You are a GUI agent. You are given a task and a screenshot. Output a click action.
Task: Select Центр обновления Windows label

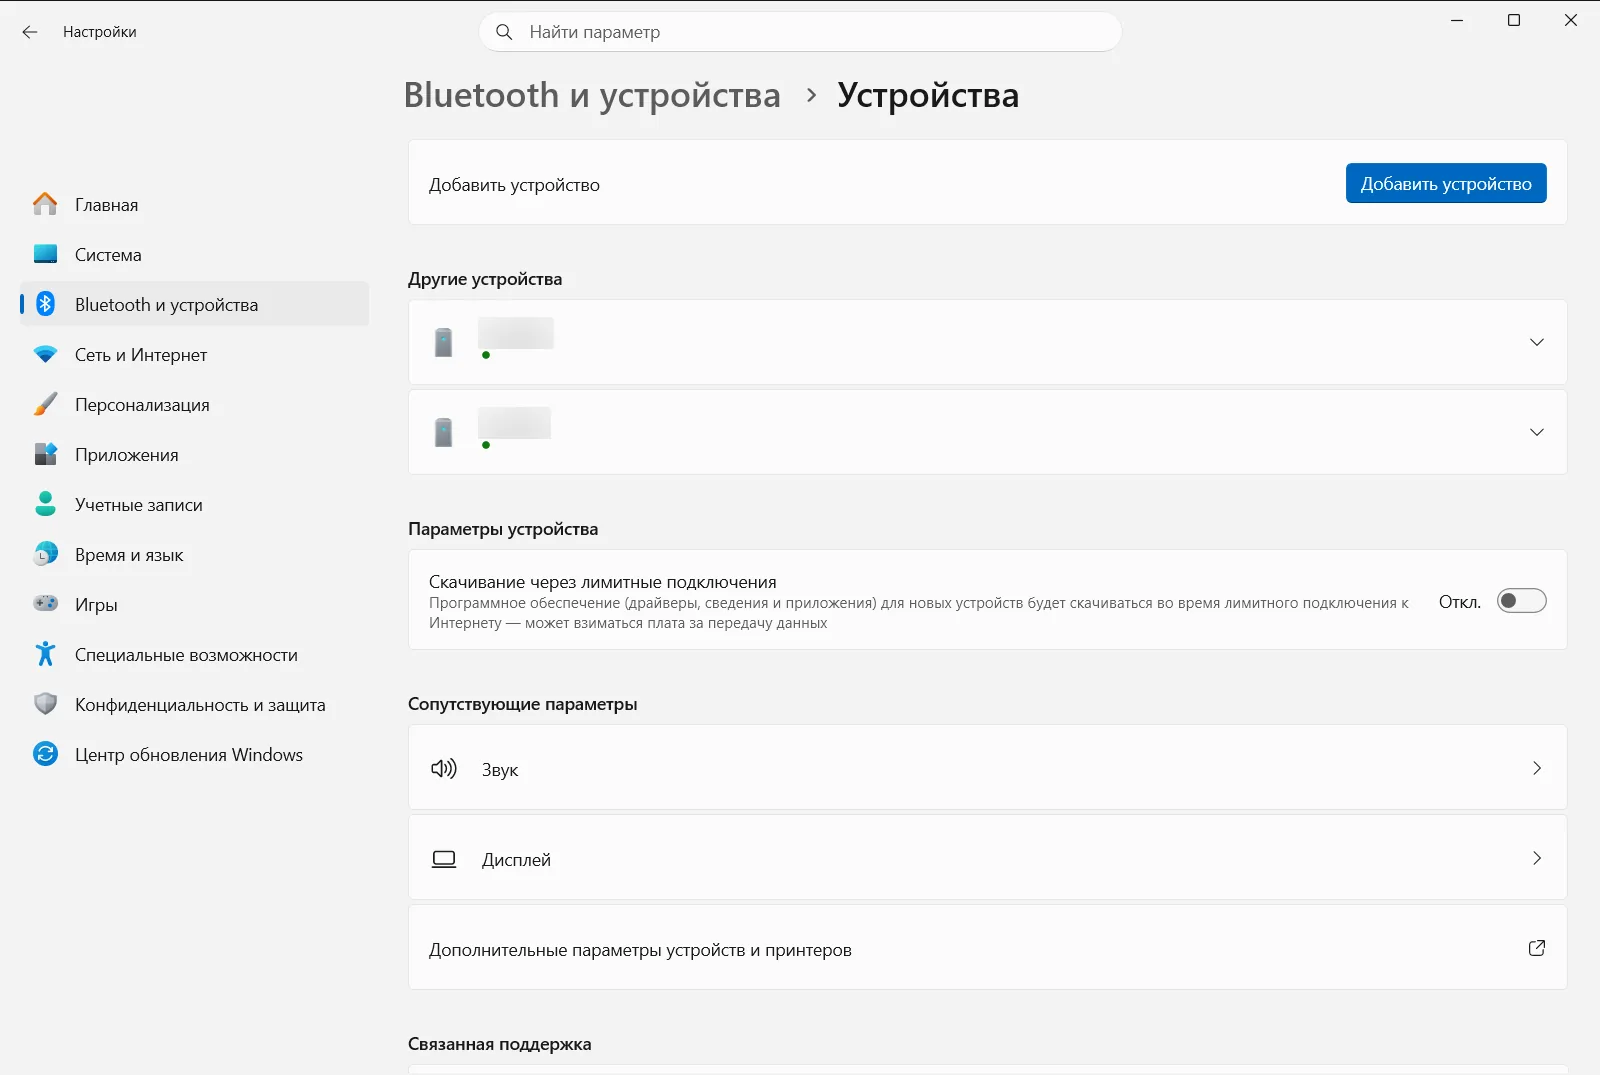pos(189,755)
